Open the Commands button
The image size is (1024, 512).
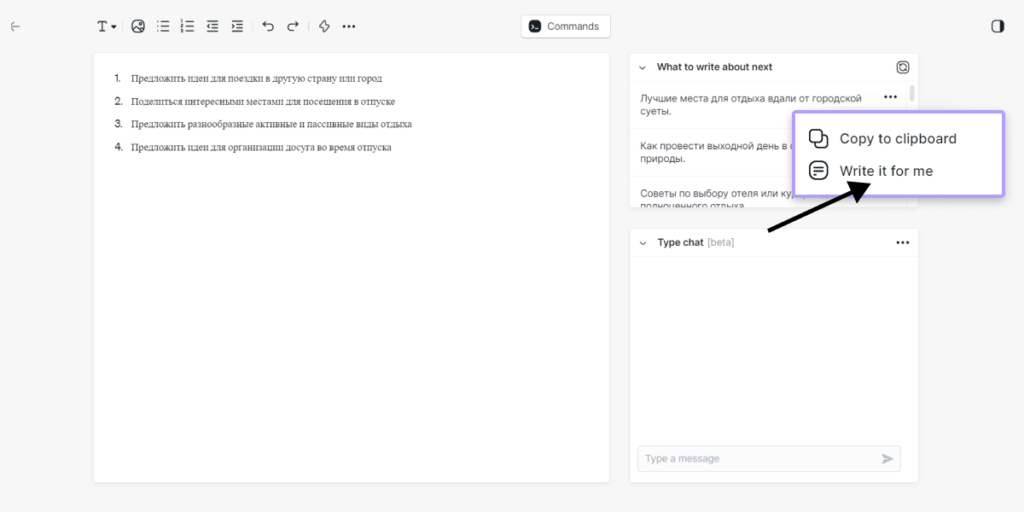click(565, 27)
